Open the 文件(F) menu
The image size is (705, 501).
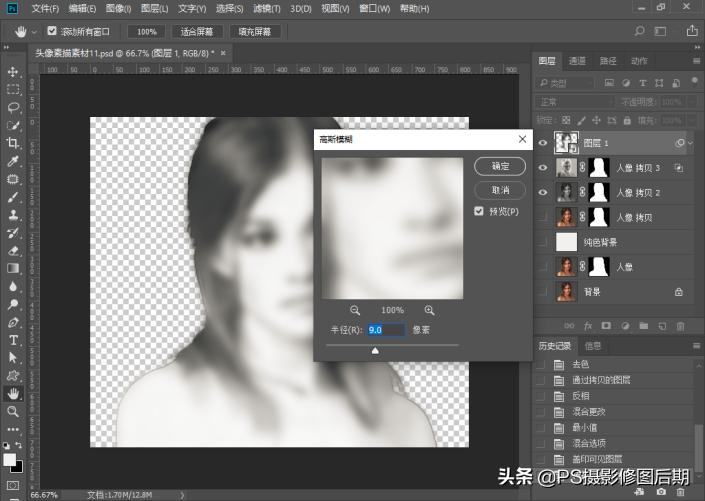point(45,9)
